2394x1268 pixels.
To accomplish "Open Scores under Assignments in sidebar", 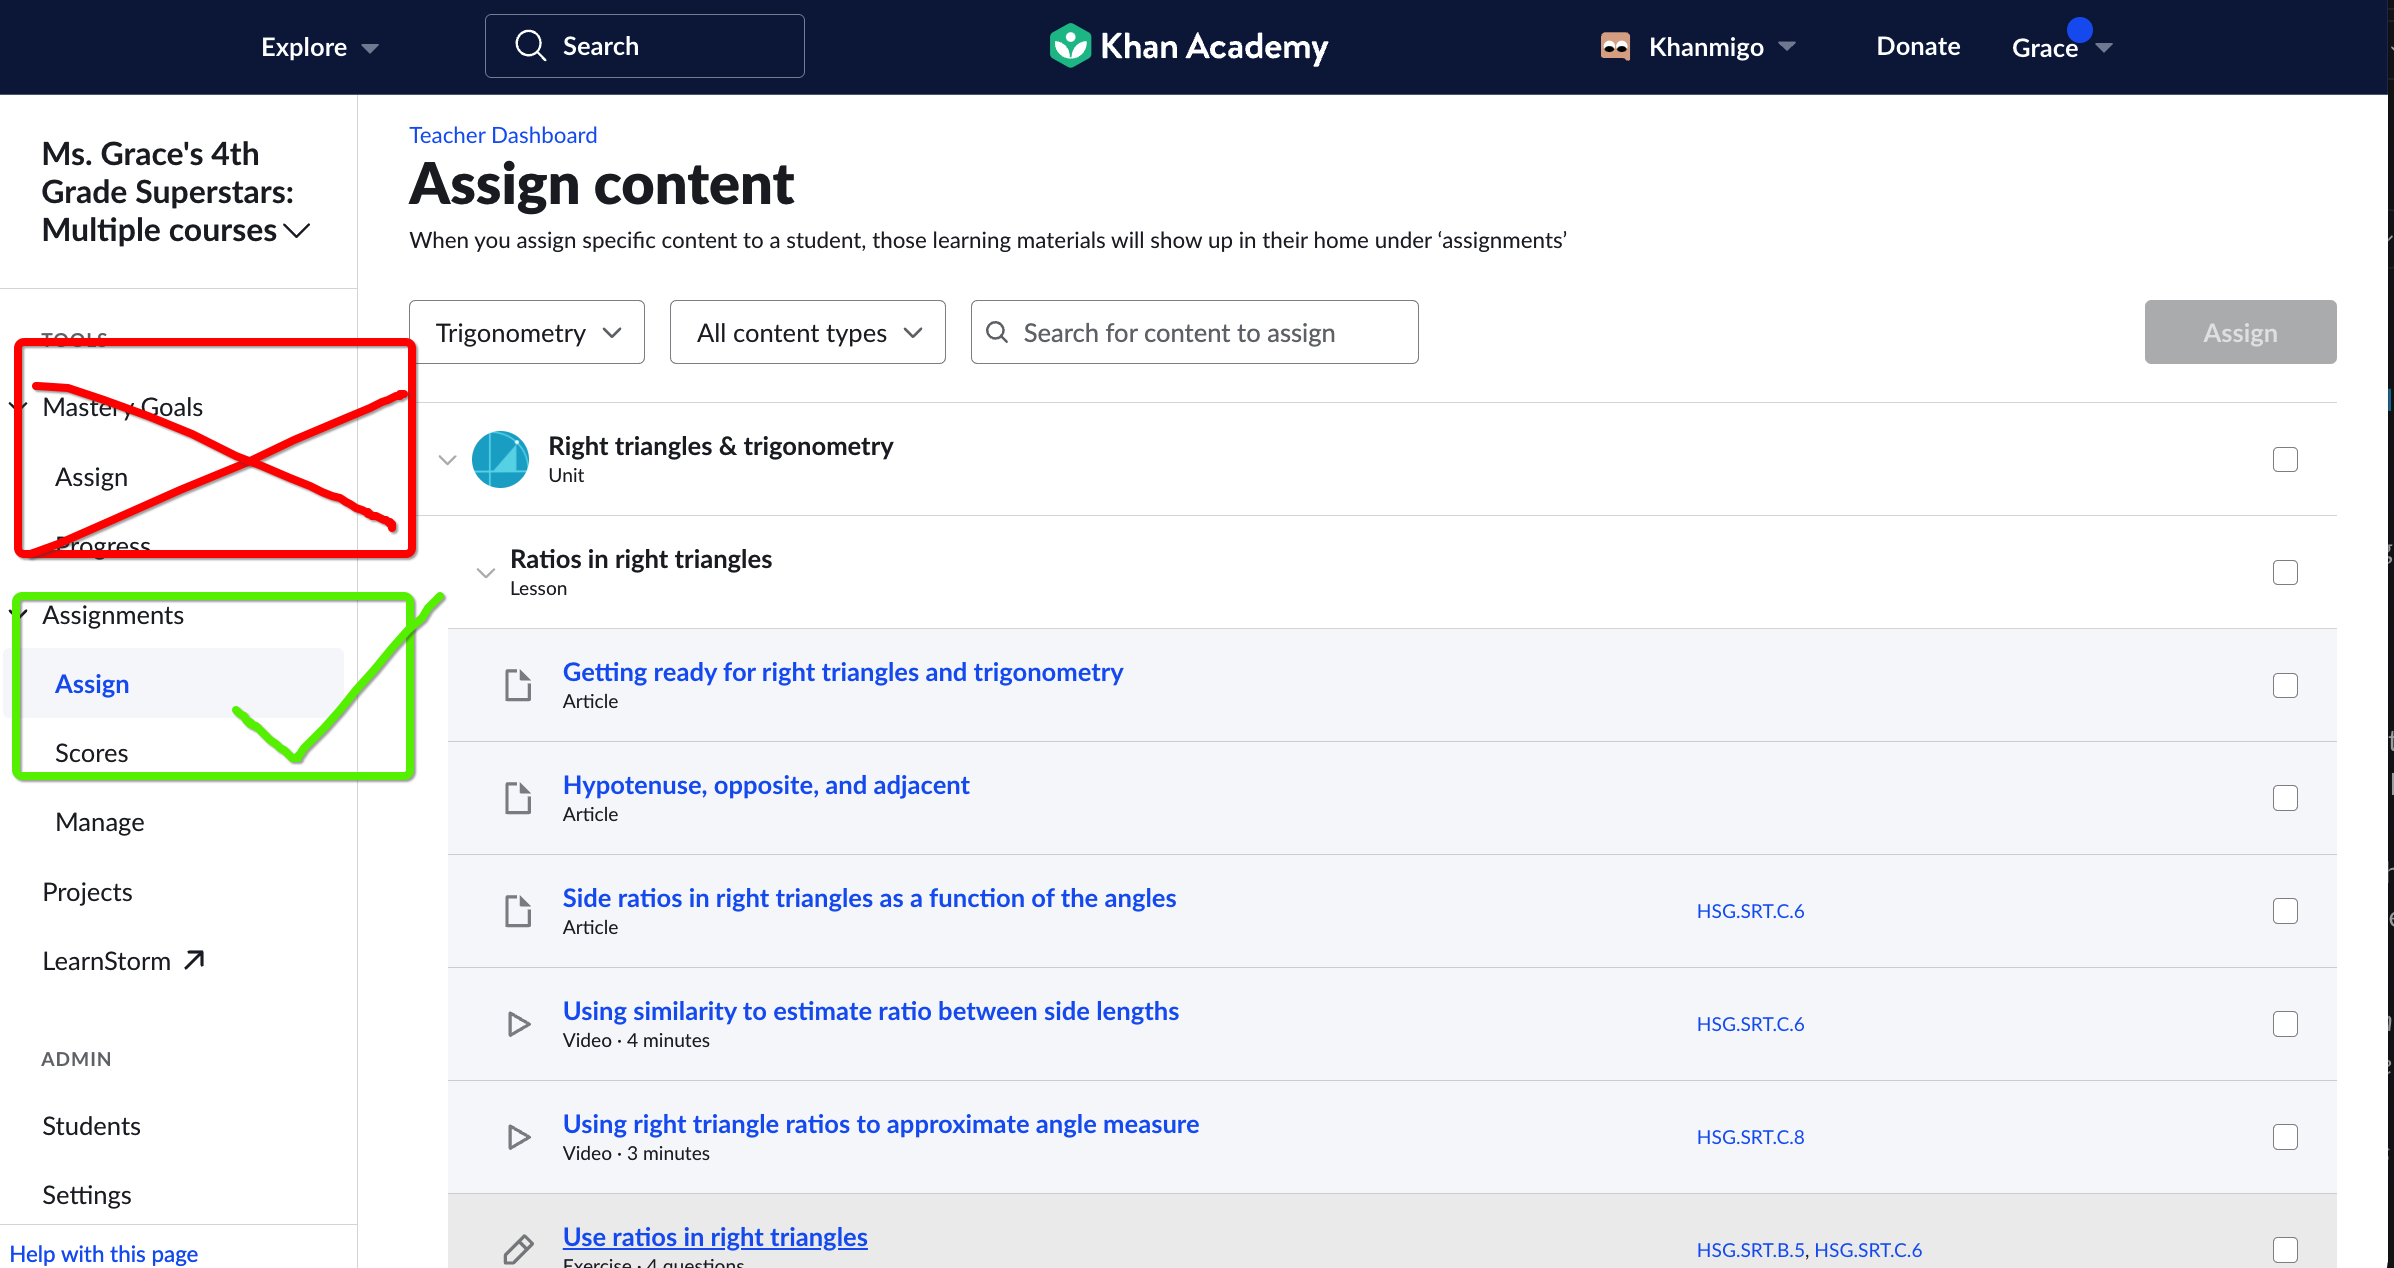I will [x=91, y=753].
